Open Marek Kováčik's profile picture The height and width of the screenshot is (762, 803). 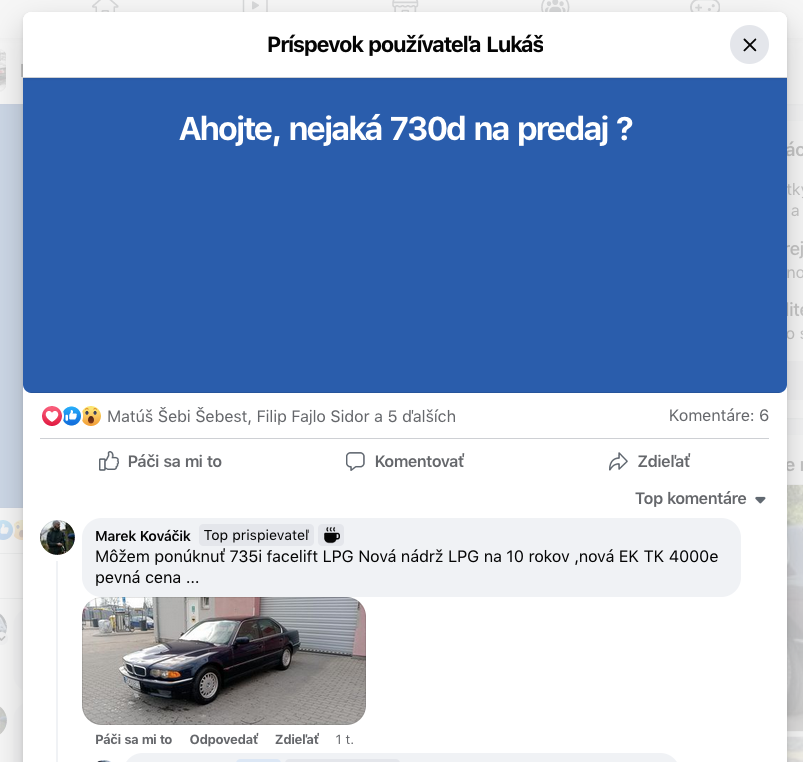[x=57, y=537]
